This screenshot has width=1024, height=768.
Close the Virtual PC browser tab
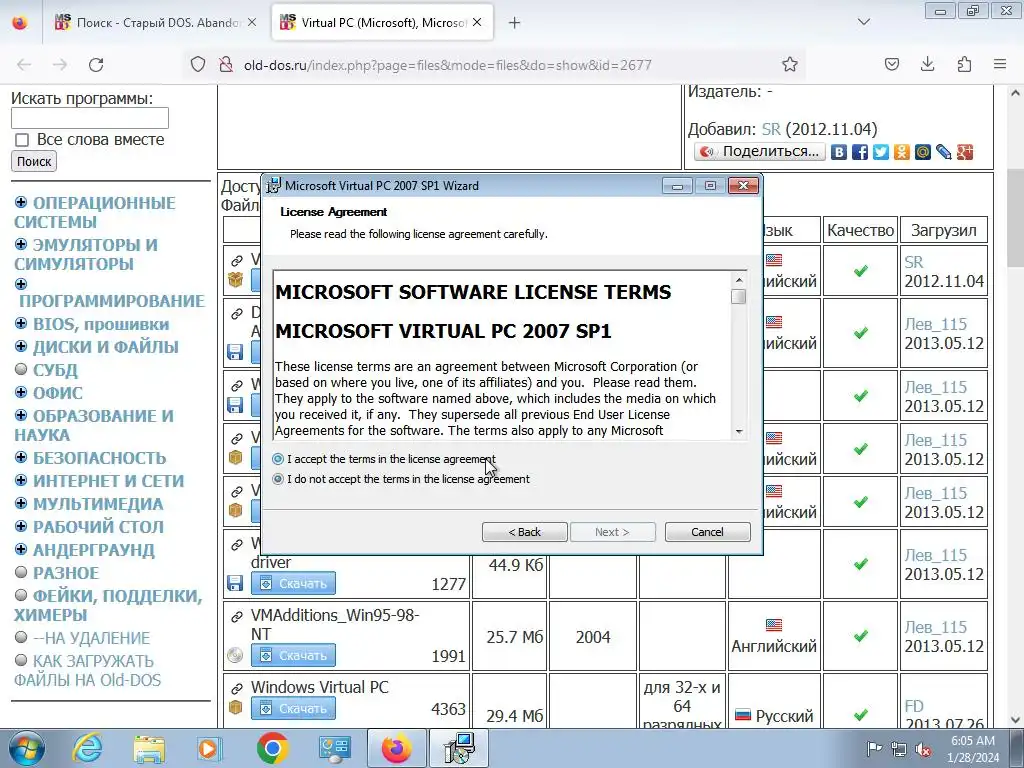[477, 23]
